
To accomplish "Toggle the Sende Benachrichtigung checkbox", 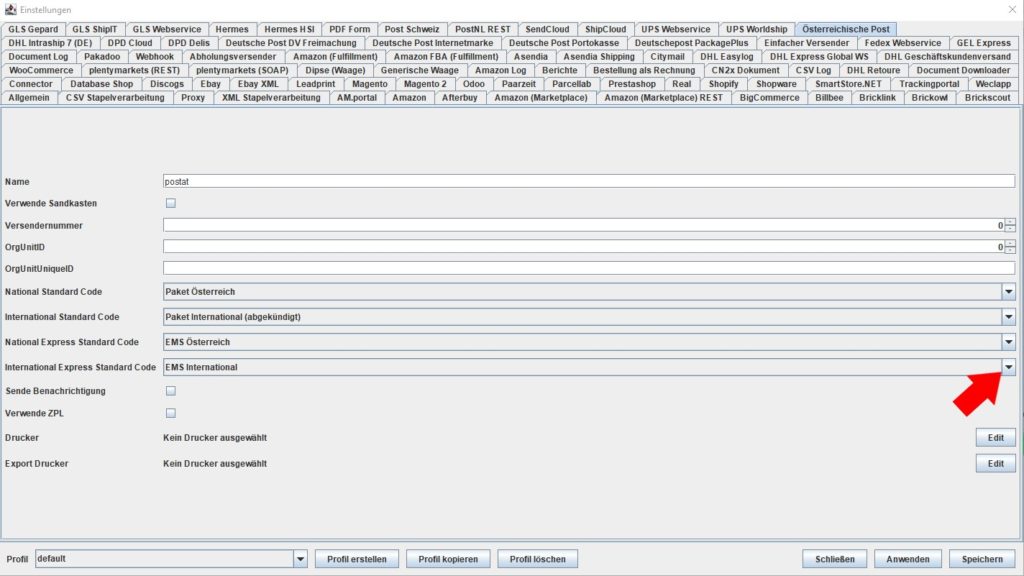I will click(x=170, y=391).
